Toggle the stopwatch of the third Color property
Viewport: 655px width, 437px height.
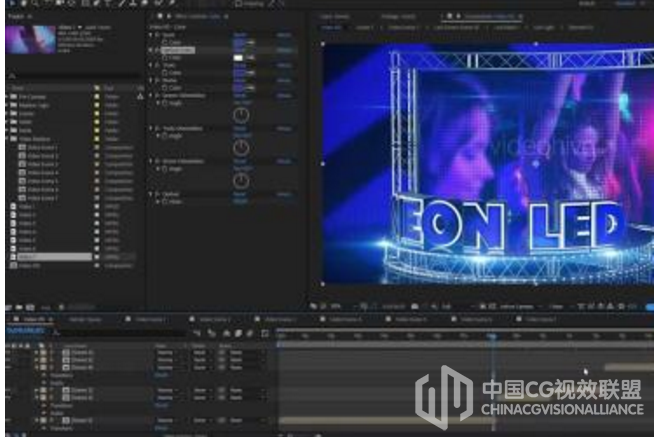point(165,73)
